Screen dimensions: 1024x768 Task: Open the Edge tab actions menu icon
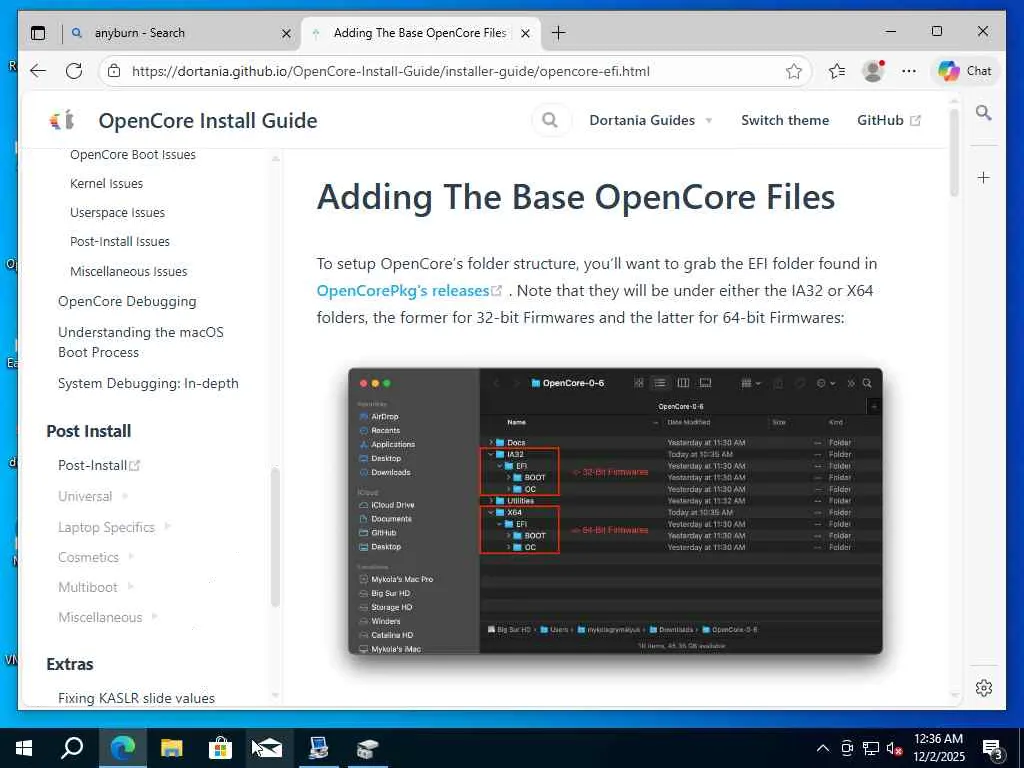[39, 33]
